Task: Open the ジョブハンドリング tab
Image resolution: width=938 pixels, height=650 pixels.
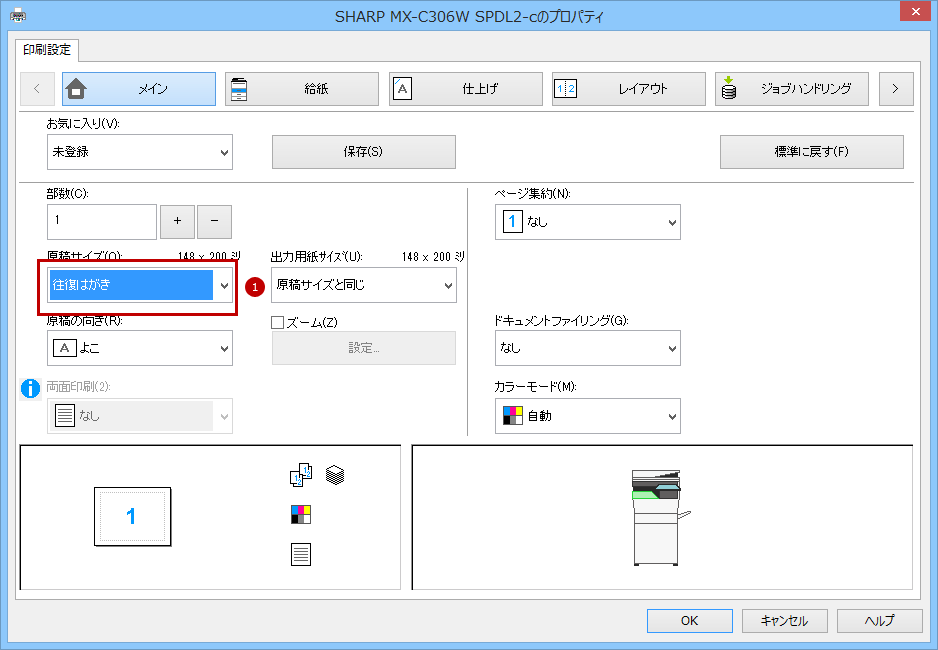Action: tap(792, 89)
